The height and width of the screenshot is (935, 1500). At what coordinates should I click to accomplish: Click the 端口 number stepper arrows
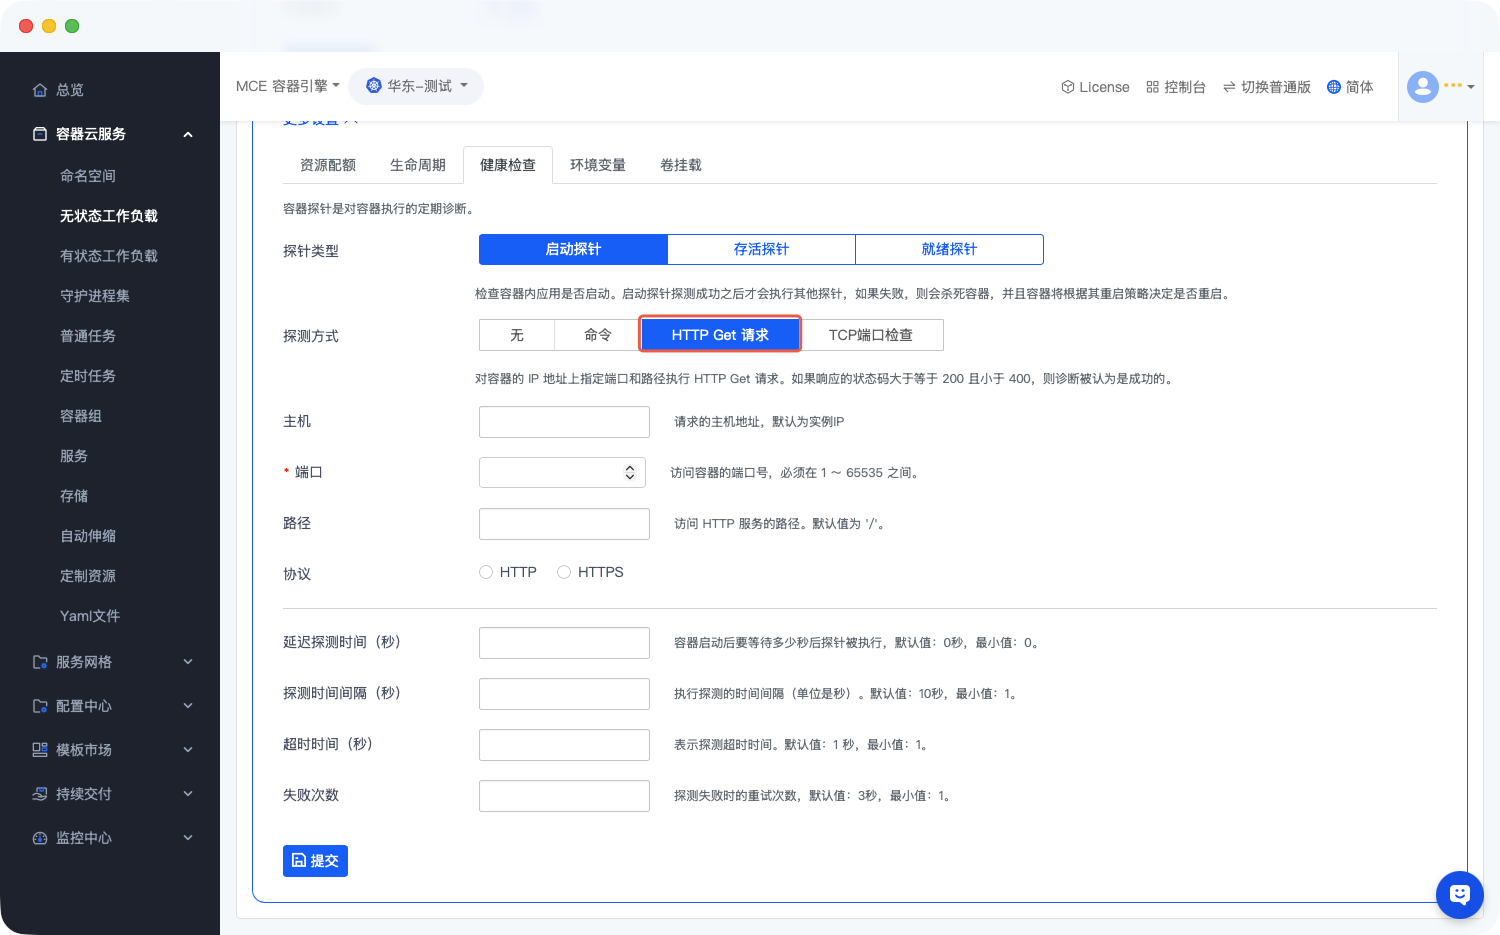tap(630, 472)
